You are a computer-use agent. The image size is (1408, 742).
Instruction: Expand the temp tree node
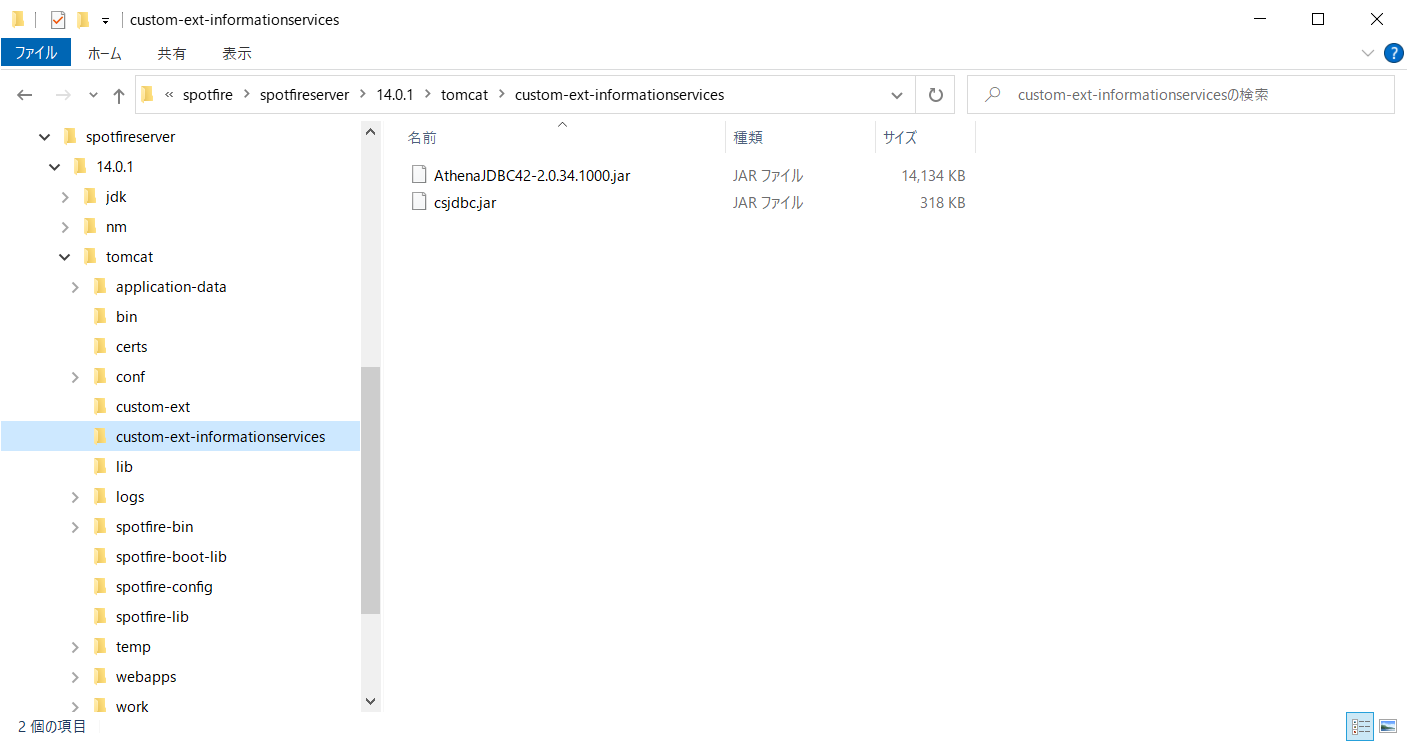[75, 647]
